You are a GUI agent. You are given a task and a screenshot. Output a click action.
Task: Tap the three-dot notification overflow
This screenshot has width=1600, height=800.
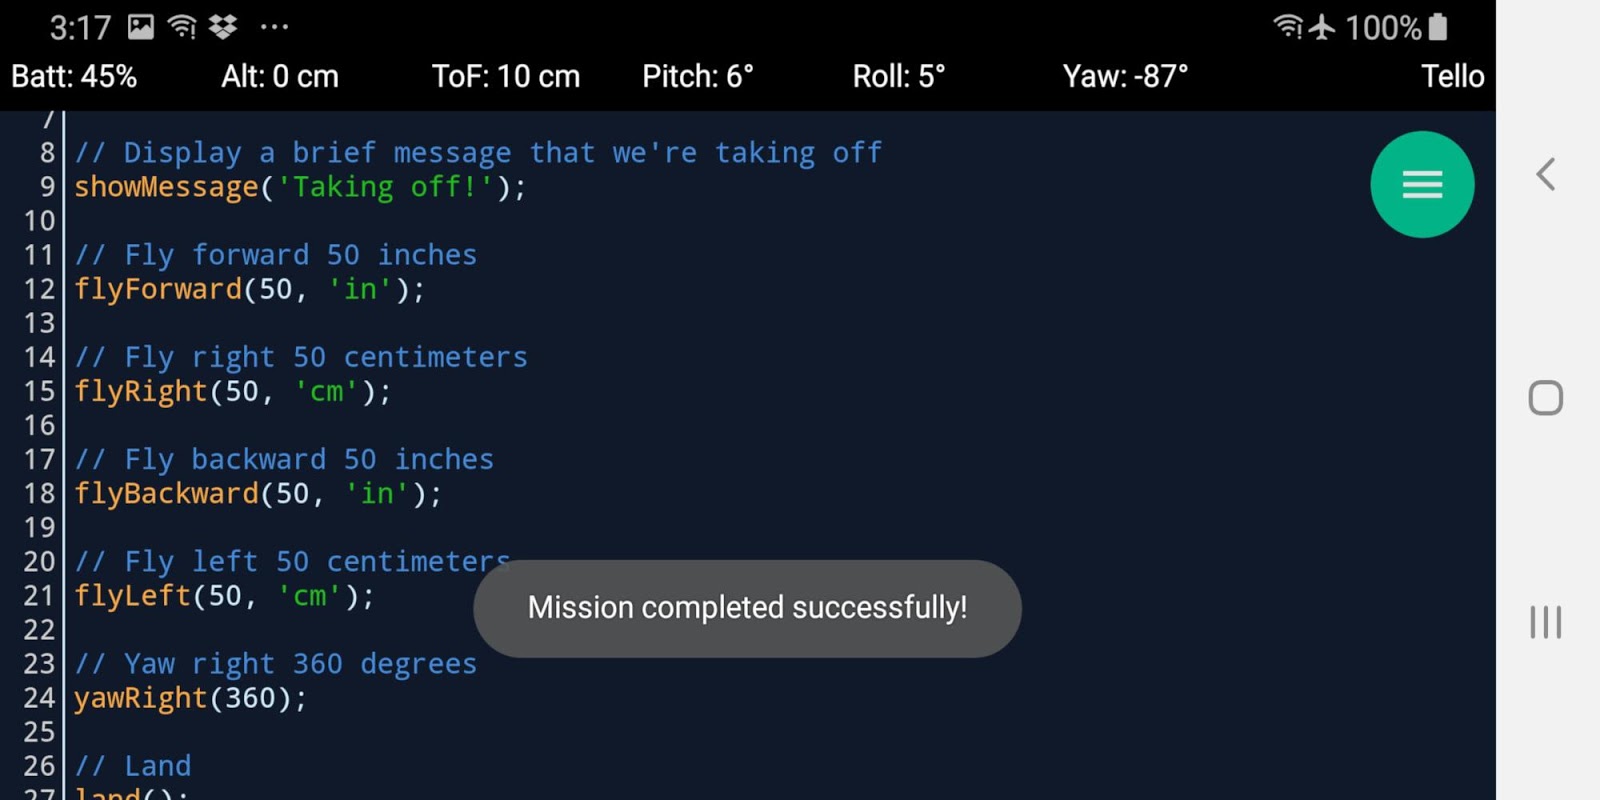point(274,27)
